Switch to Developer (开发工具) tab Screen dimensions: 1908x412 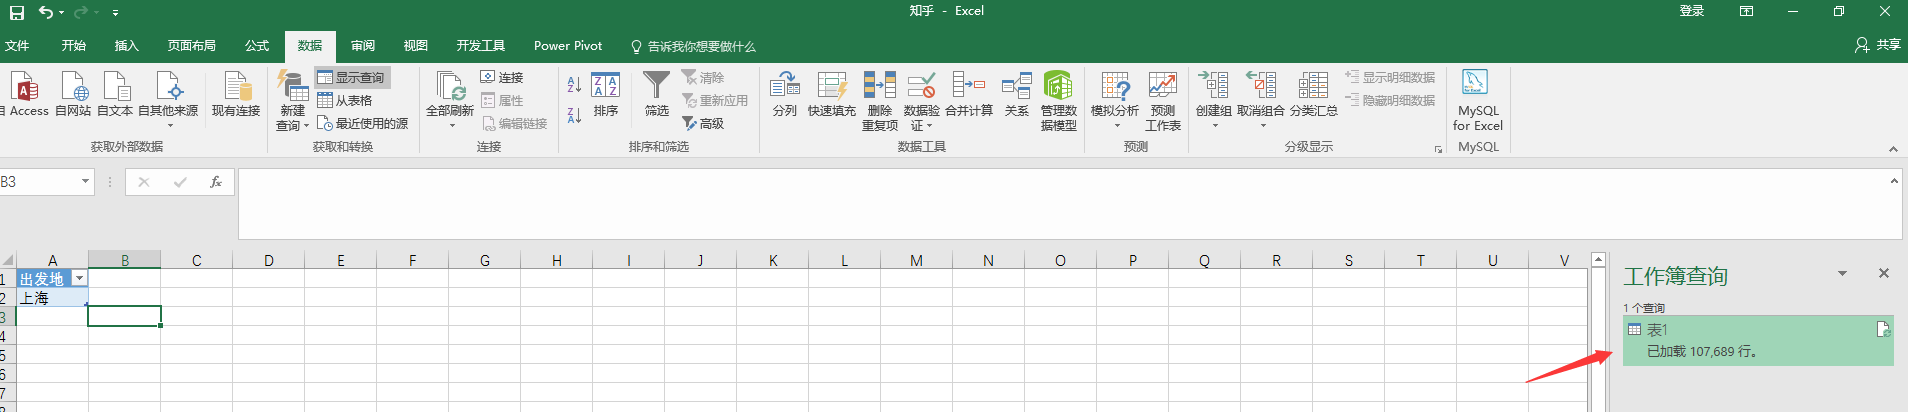(481, 46)
